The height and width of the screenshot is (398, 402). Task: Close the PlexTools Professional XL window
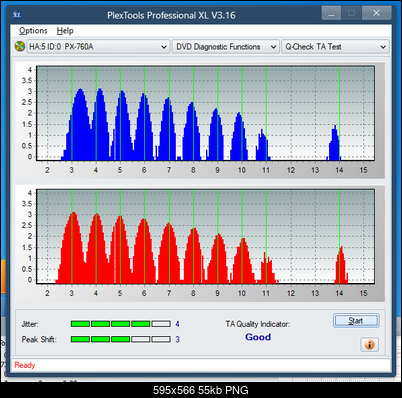tap(376, 13)
